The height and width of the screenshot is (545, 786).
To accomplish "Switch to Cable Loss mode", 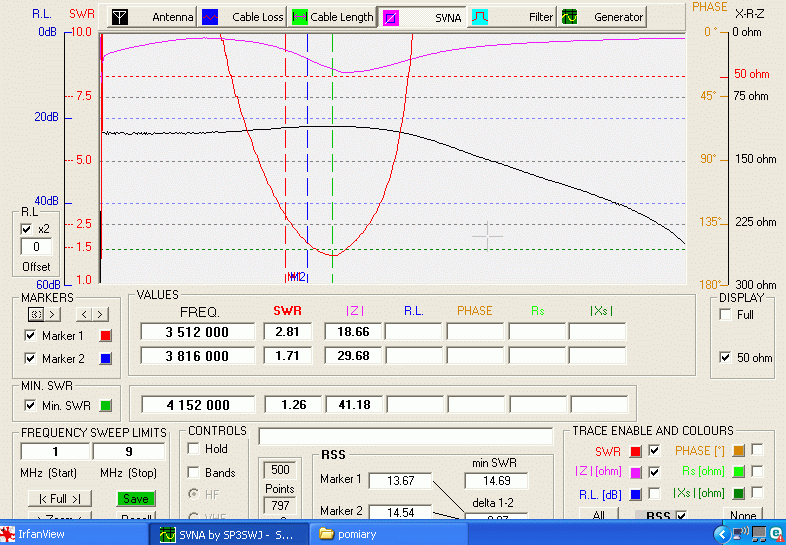I will click(242, 17).
